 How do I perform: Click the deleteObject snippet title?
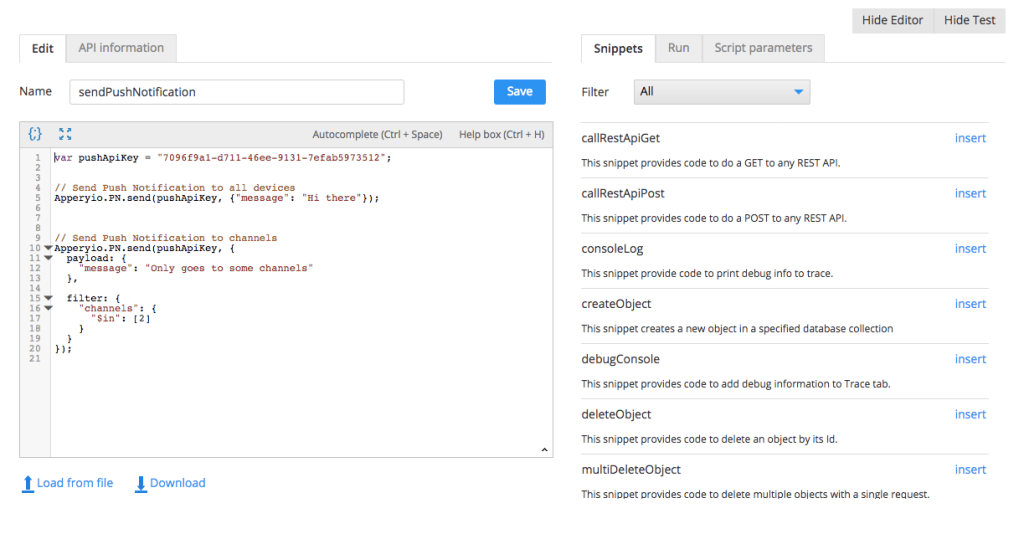(616, 415)
